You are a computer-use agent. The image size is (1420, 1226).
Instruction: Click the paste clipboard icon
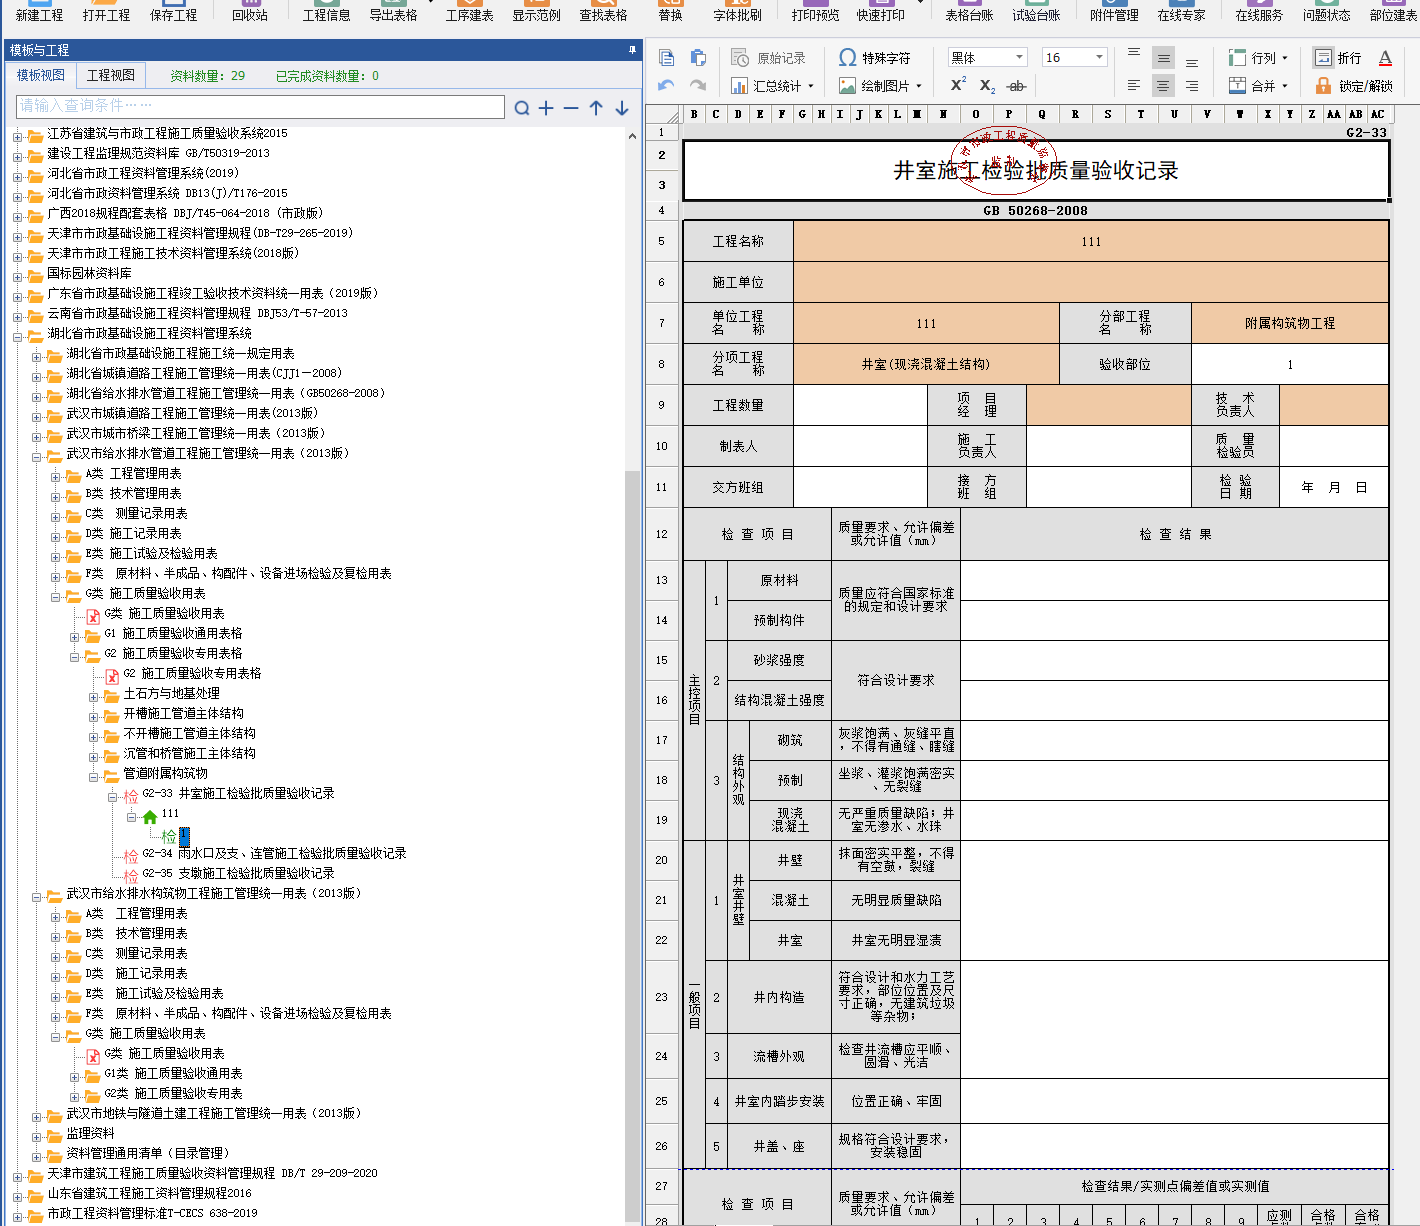coord(698,58)
